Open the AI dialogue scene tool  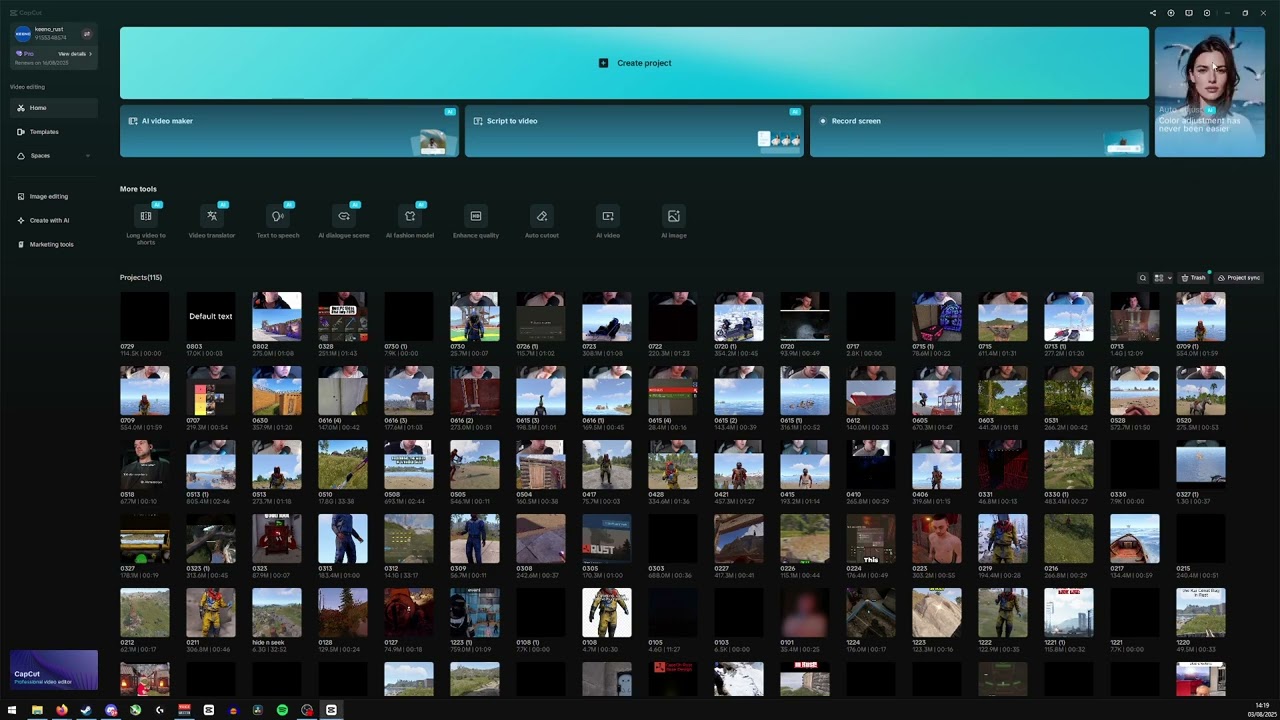pyautogui.click(x=344, y=221)
